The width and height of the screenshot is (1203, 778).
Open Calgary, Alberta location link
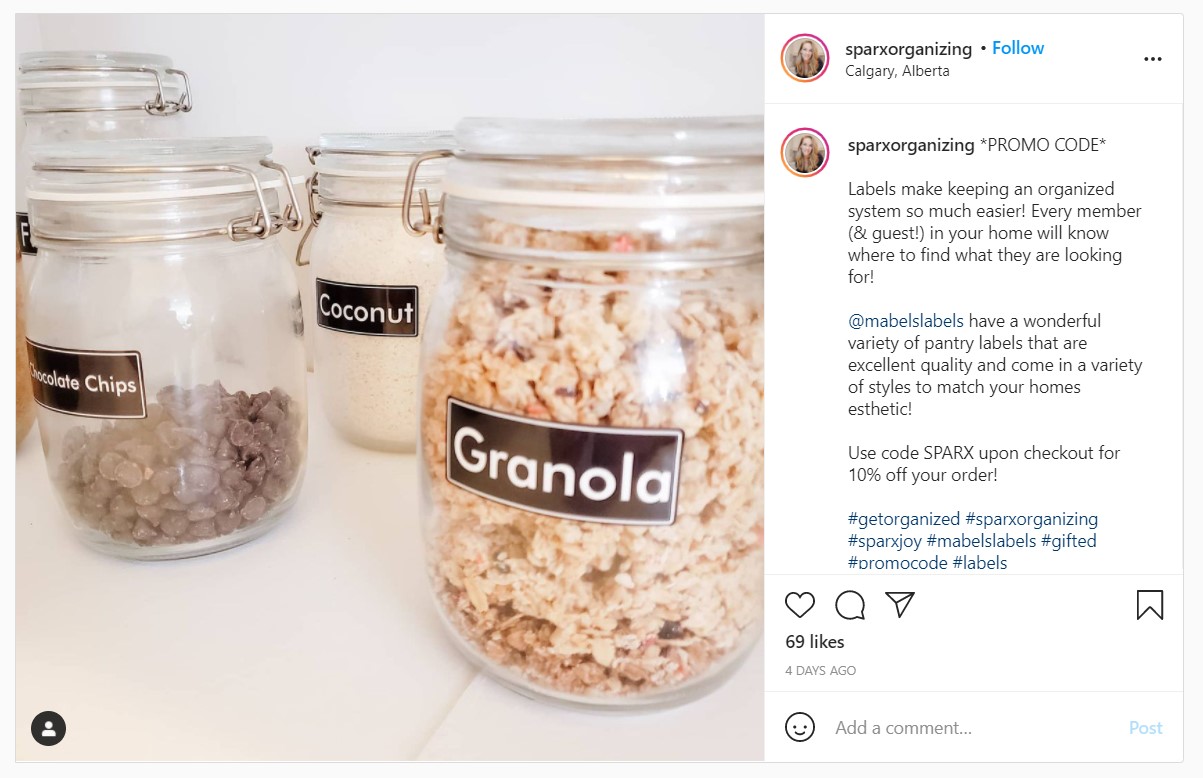point(897,71)
